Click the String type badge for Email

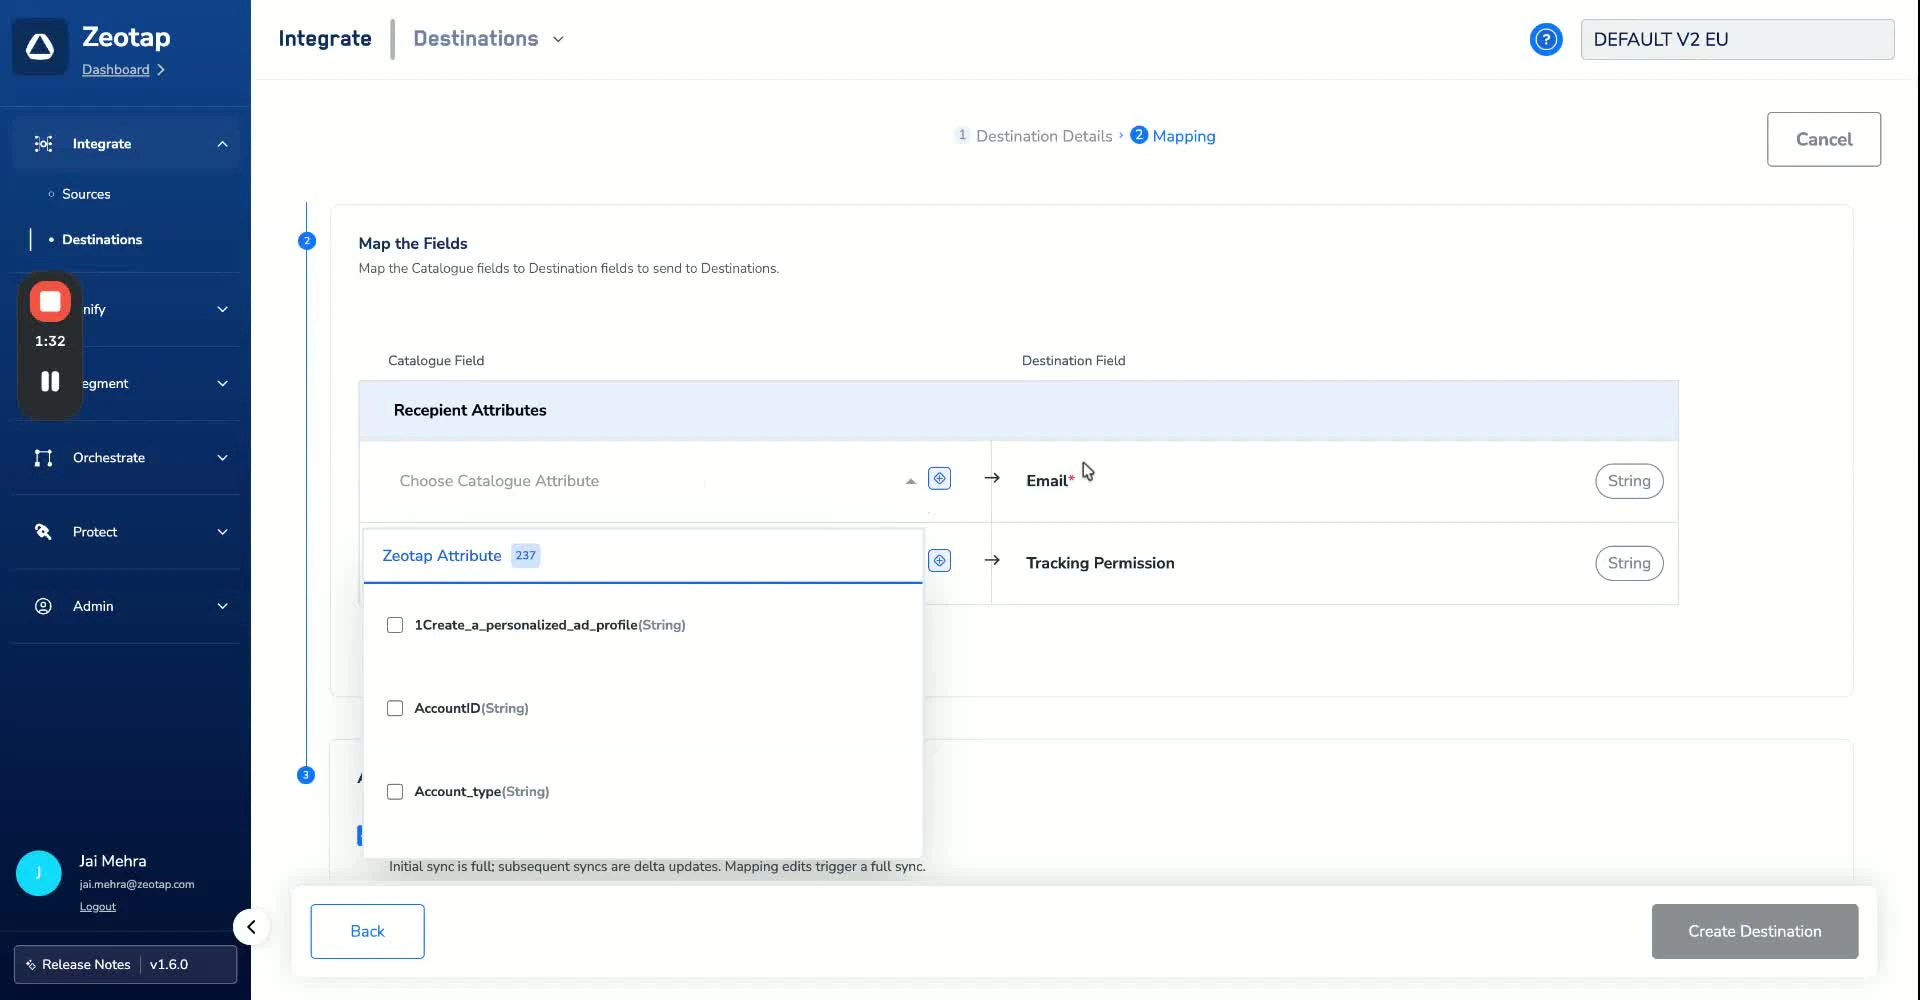[x=1629, y=481]
